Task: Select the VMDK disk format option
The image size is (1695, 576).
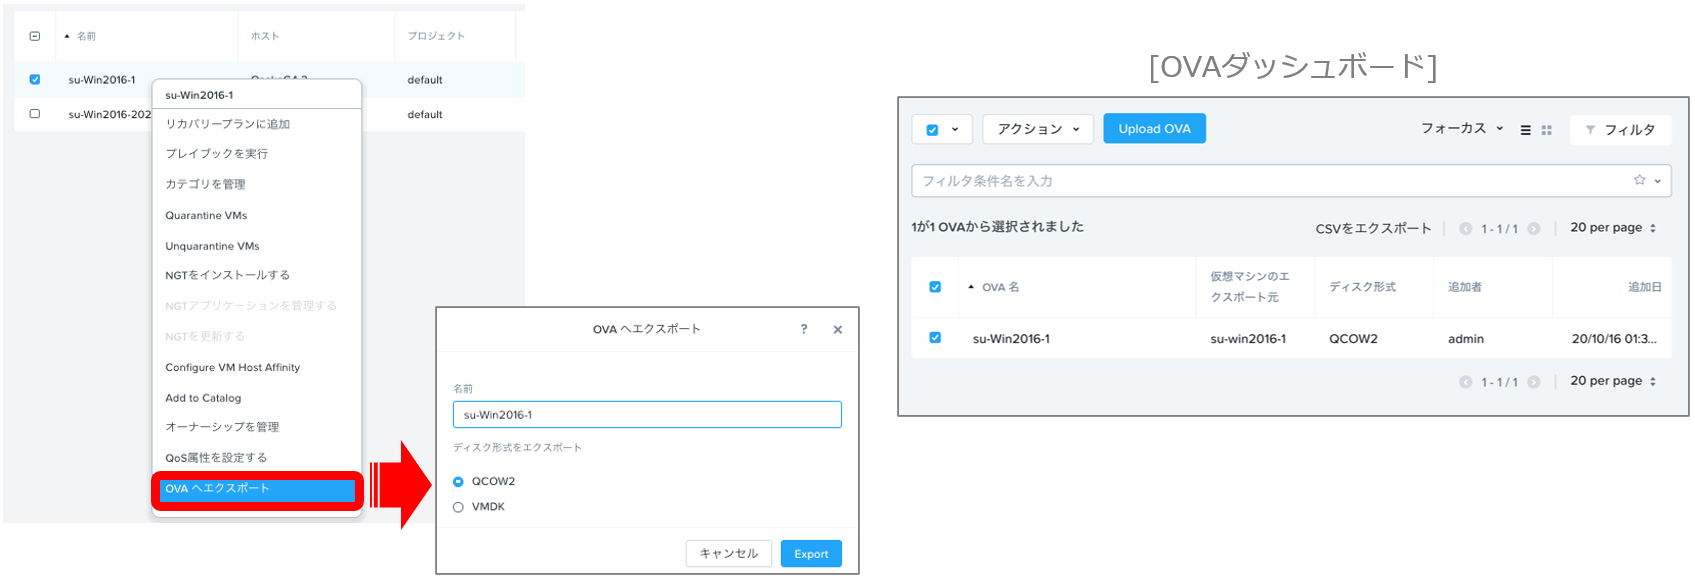Action: pyautogui.click(x=458, y=507)
